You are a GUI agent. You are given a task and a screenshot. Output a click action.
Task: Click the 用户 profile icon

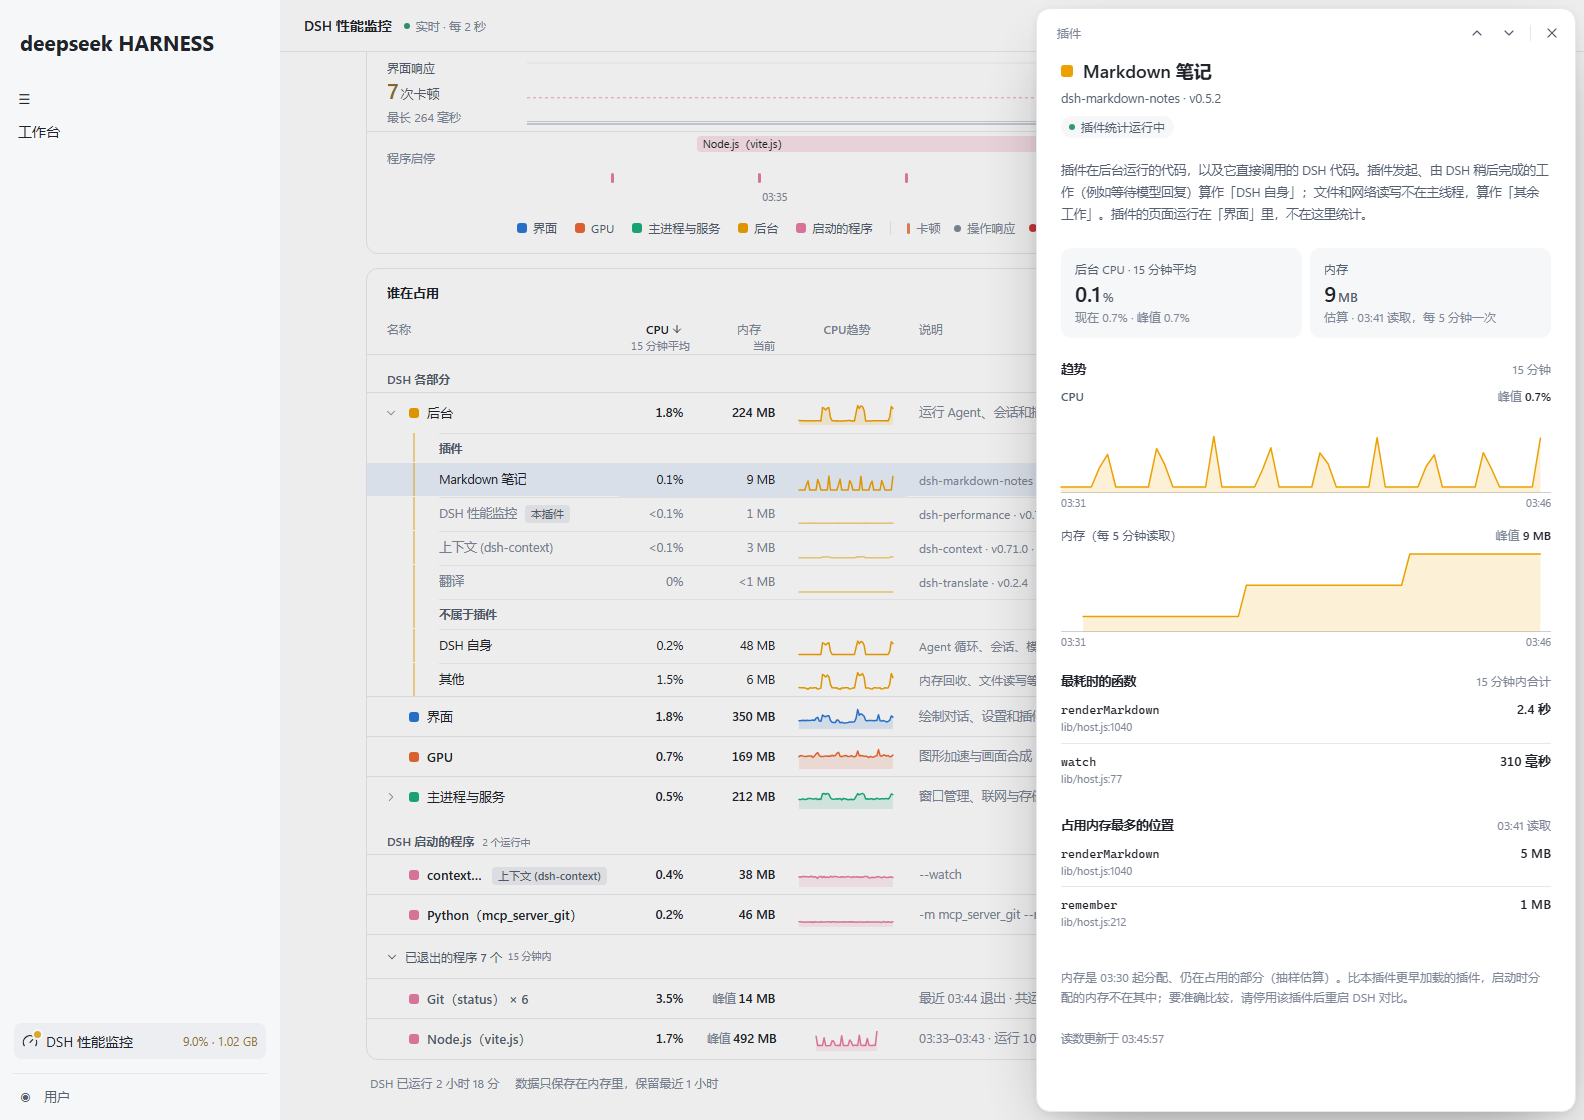[x=26, y=1097]
